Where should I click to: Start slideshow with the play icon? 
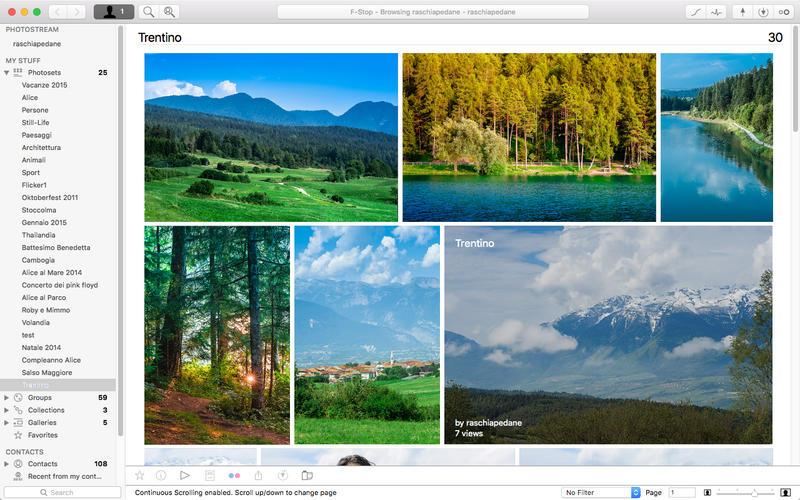point(185,475)
